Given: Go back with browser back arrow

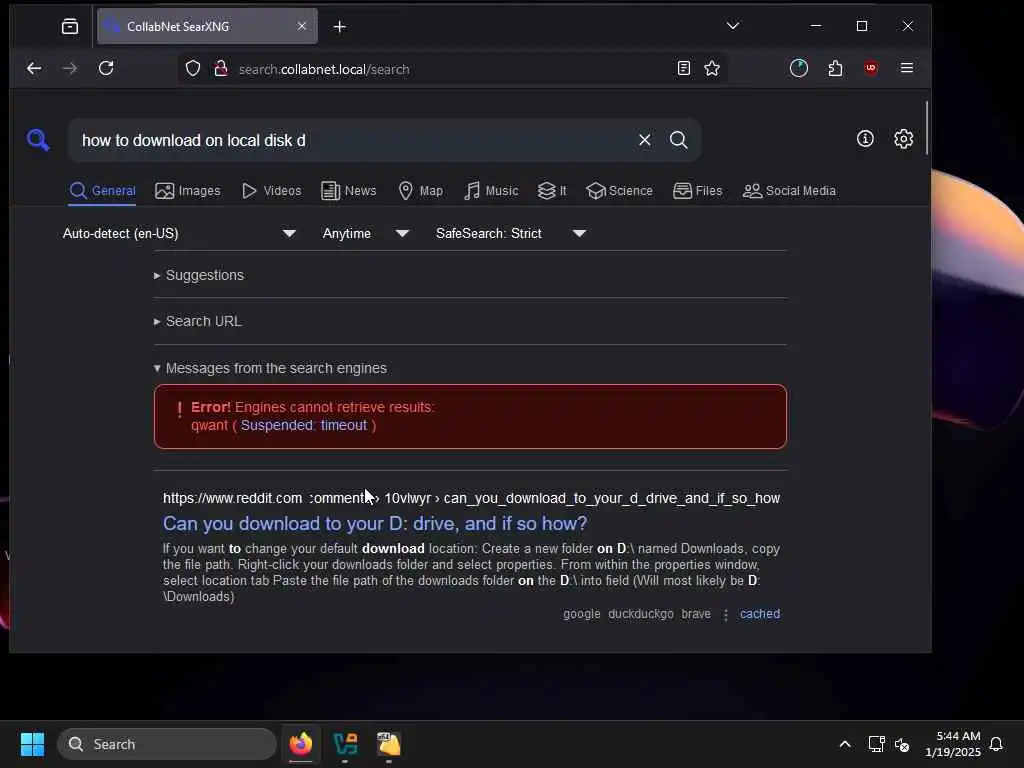Looking at the screenshot, I should pyautogui.click(x=34, y=68).
